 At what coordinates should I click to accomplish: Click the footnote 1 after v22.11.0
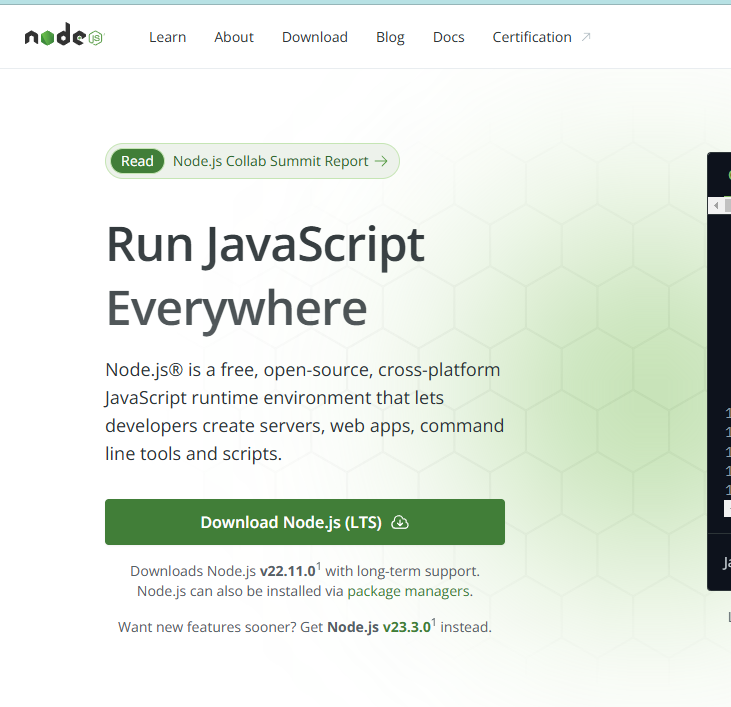coord(319,566)
